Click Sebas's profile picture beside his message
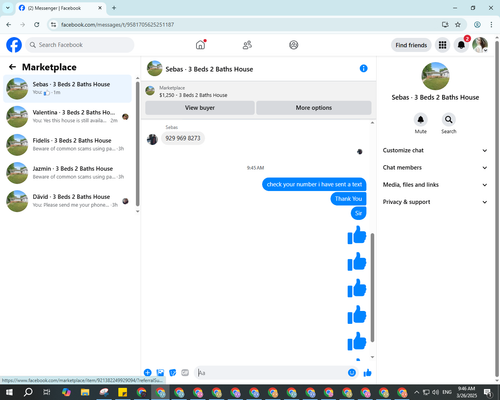This screenshot has width=500, height=400. pyautogui.click(x=152, y=139)
